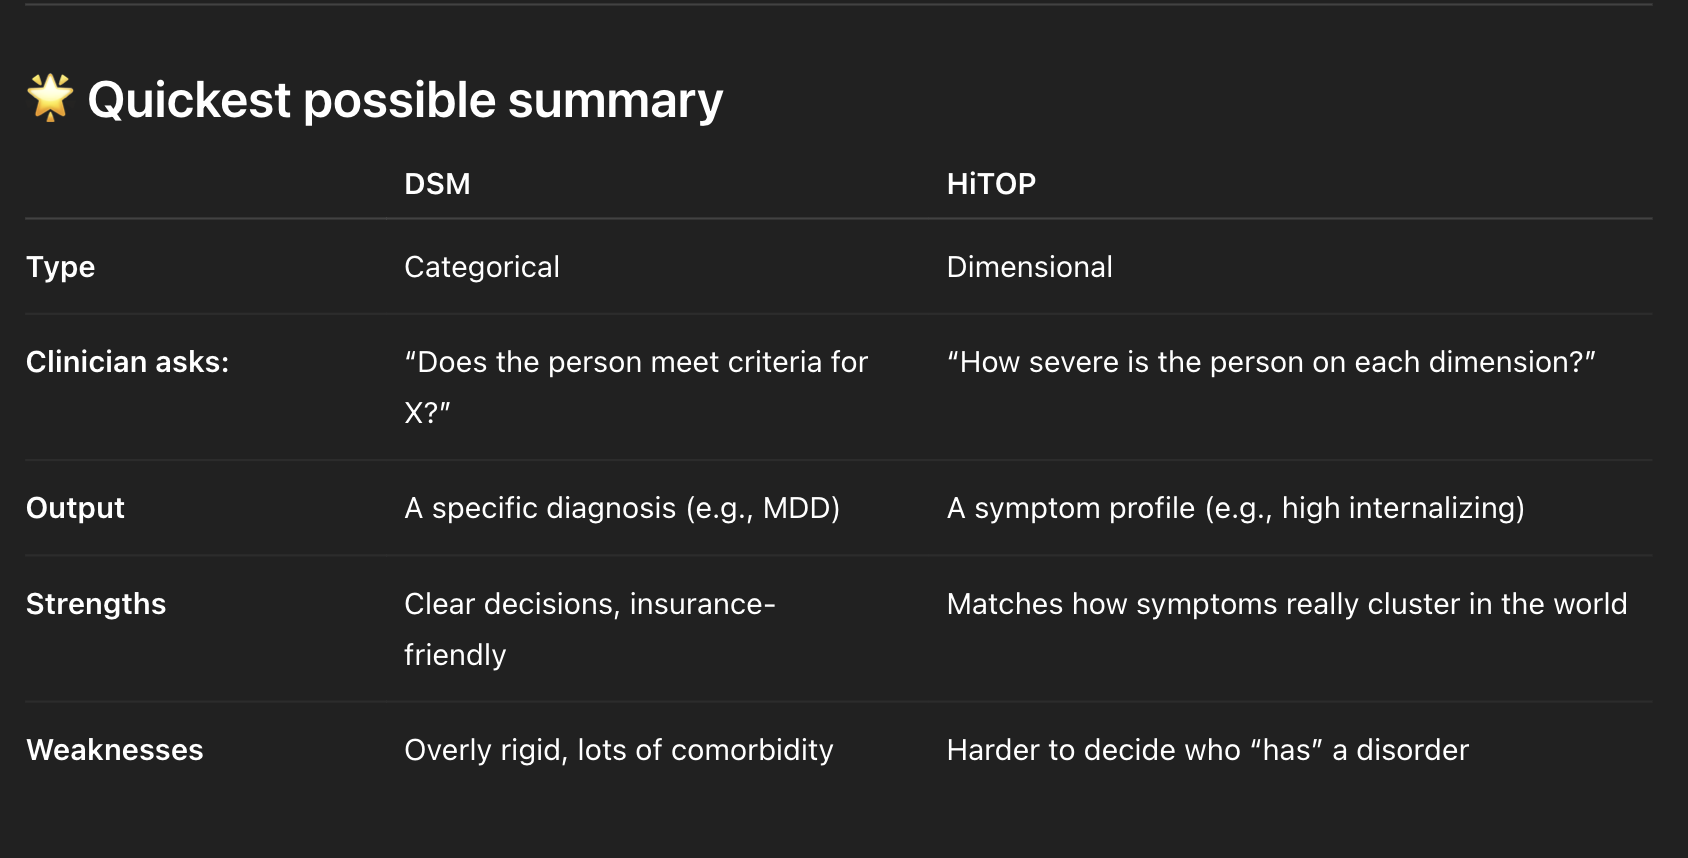
Task: Click the "Categorical" cell
Action: [481, 267]
